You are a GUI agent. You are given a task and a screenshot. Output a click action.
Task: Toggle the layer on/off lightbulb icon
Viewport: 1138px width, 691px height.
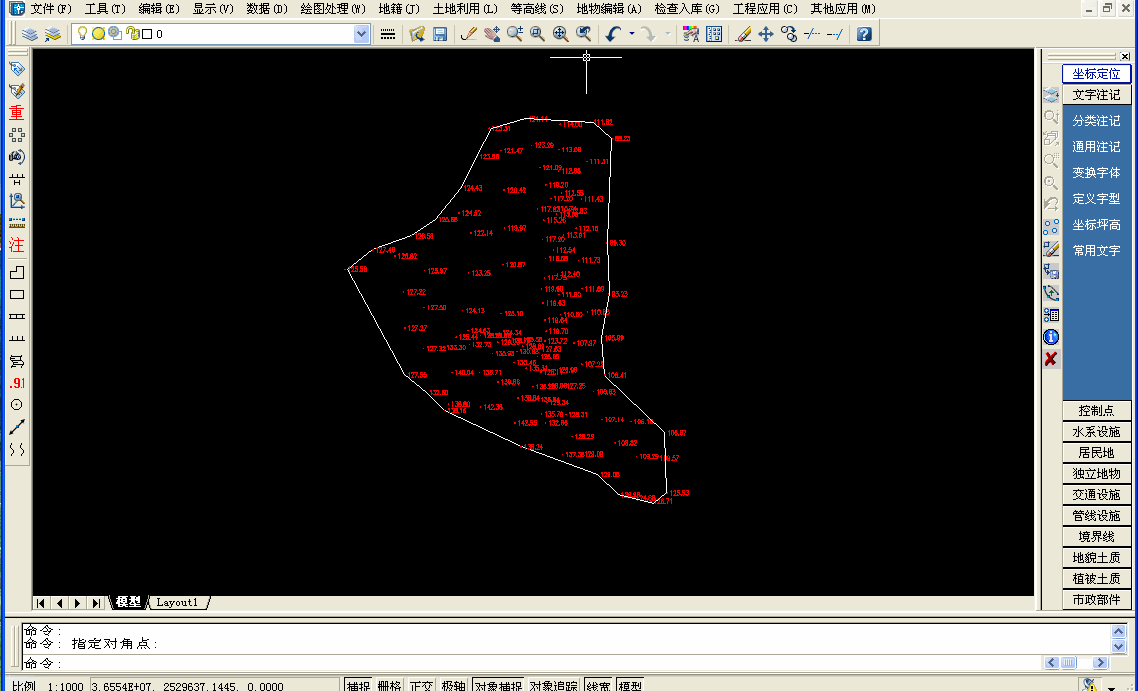click(x=82, y=33)
